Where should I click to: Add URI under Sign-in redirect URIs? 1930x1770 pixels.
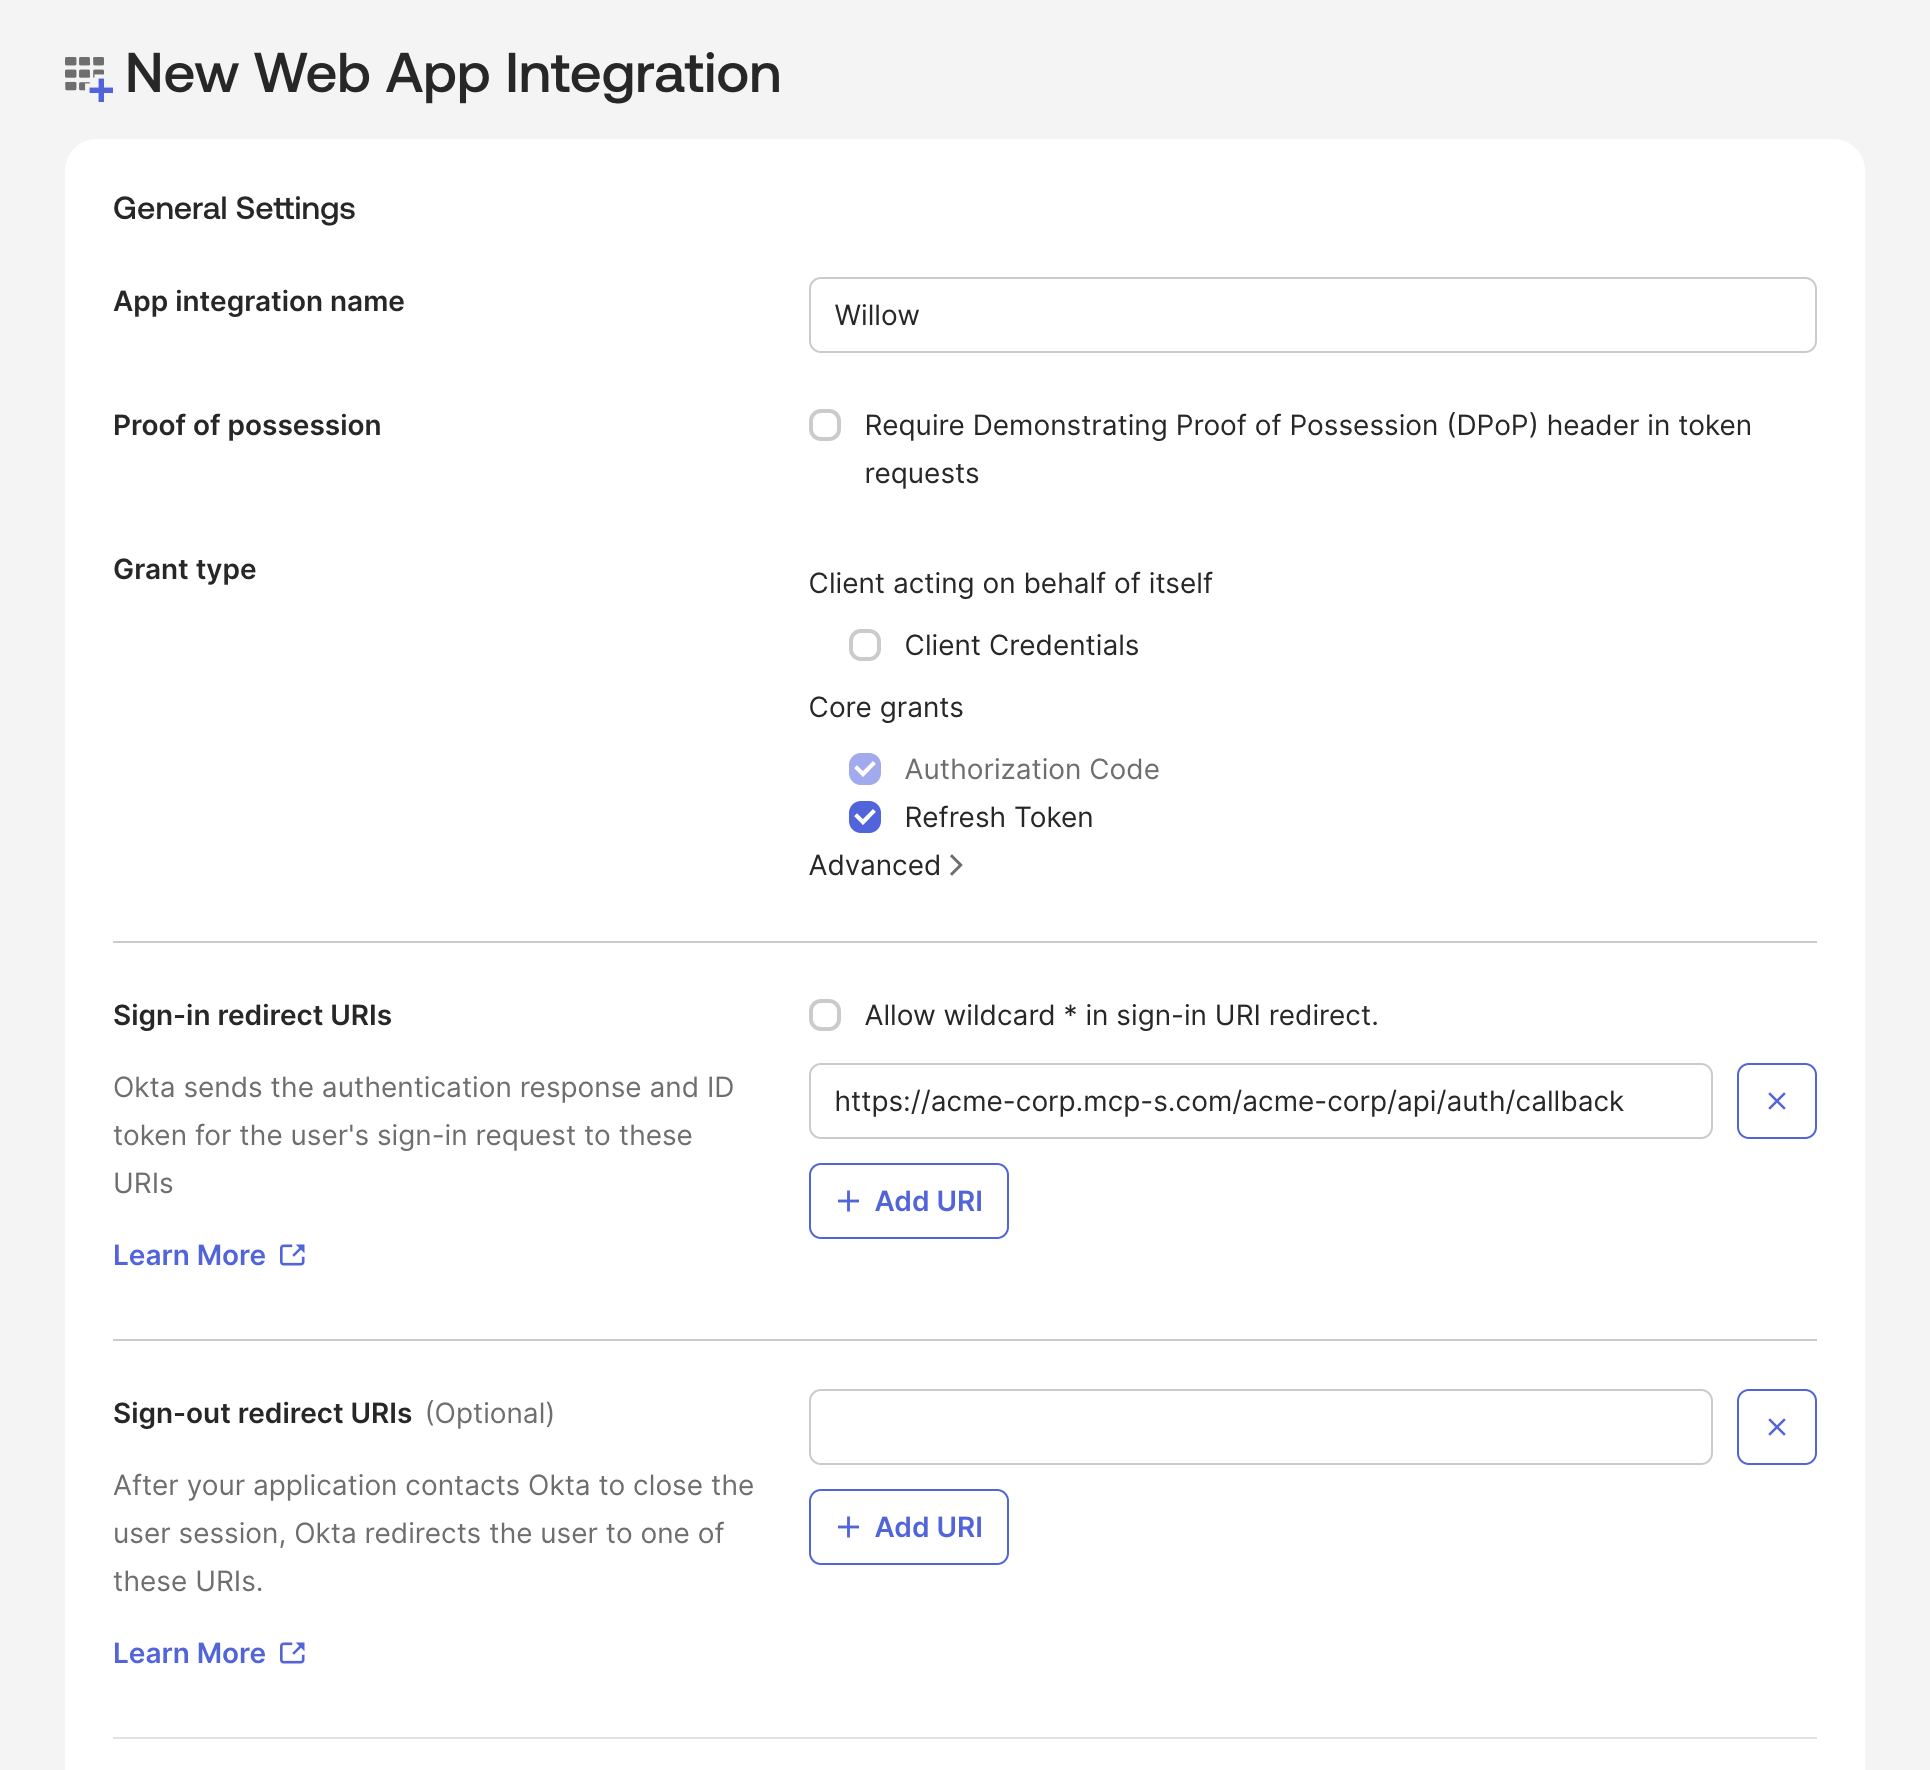coord(908,1201)
